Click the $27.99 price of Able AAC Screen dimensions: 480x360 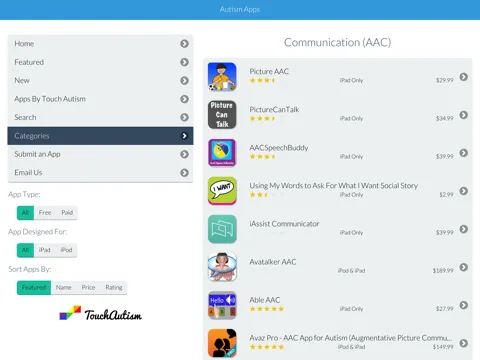click(x=445, y=309)
